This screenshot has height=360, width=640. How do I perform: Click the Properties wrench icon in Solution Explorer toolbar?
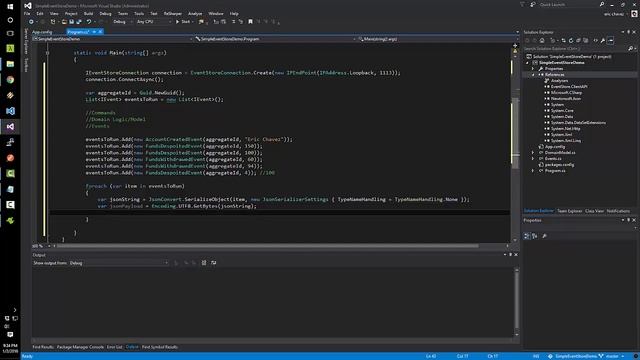603,40
